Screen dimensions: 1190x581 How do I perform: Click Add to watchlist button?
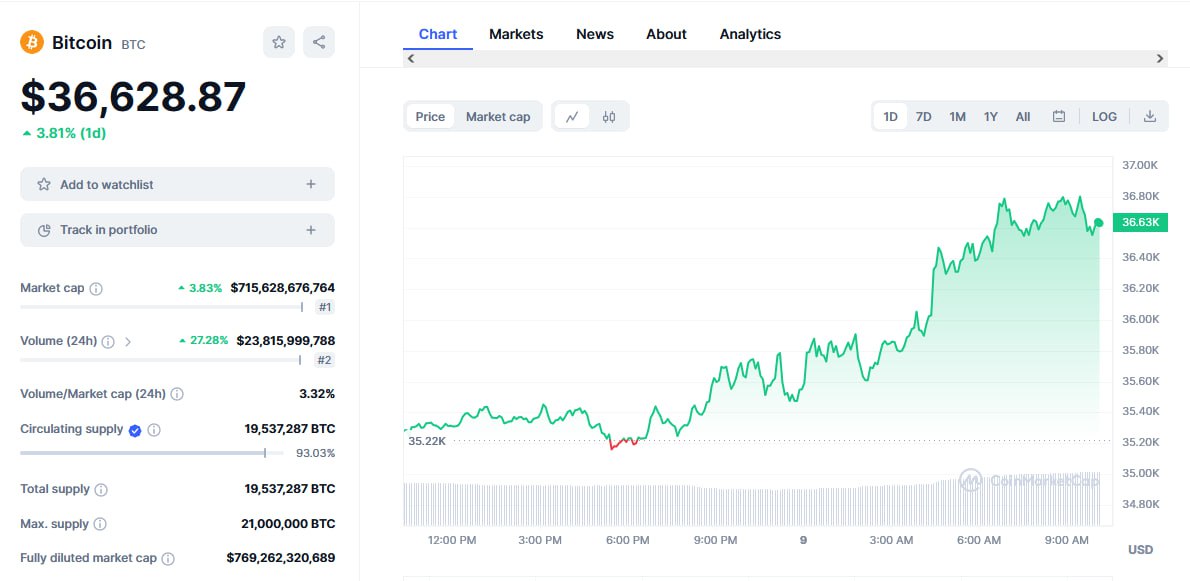tap(177, 185)
